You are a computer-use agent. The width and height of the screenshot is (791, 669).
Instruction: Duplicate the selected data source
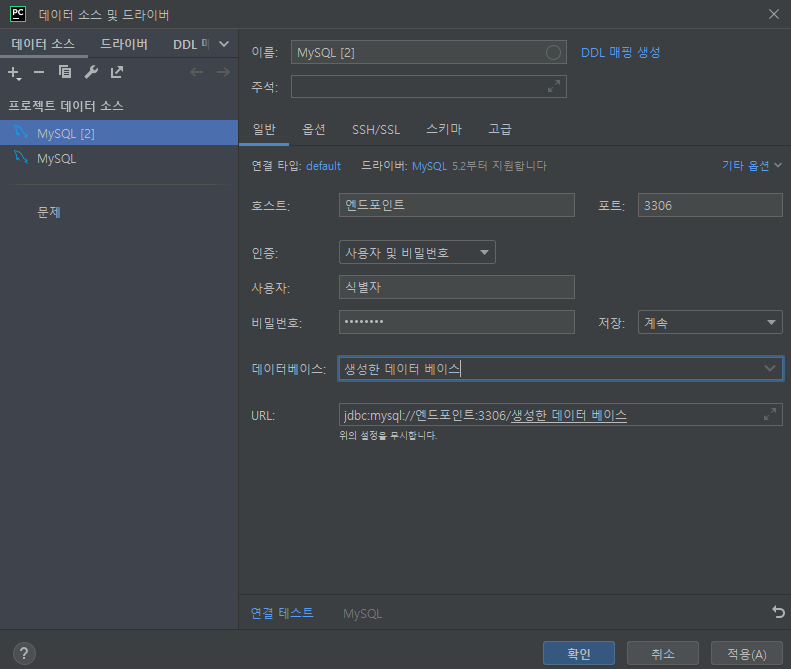[65, 72]
